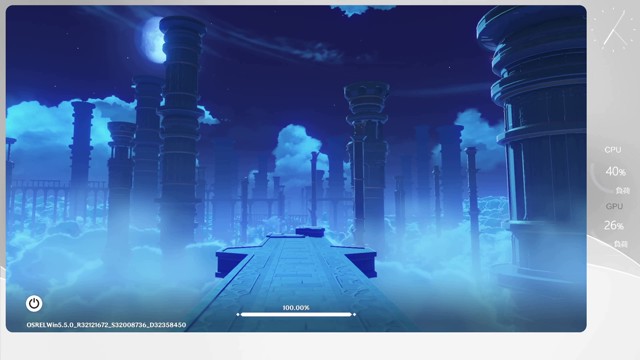Click the left diamond end of progress bar
Screen dimensions: 640x360
point(238,314)
